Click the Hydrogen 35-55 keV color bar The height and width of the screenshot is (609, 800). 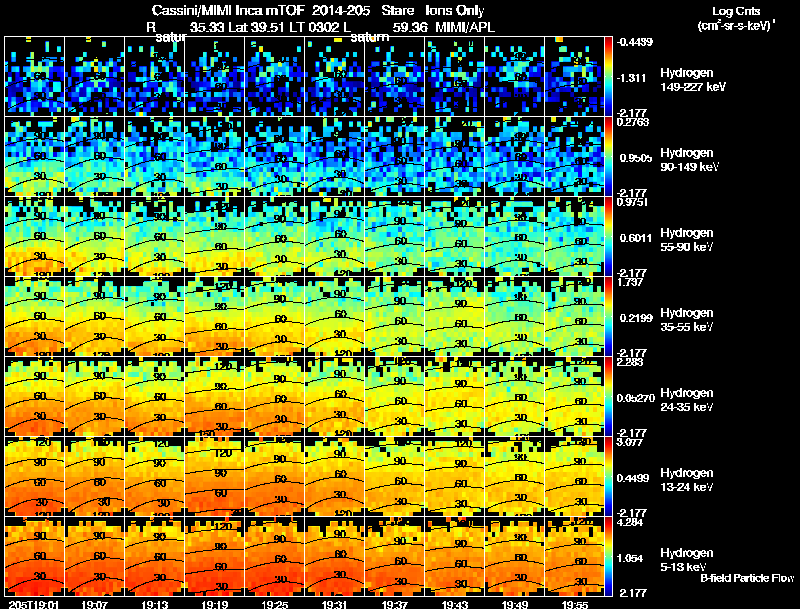tap(608, 316)
